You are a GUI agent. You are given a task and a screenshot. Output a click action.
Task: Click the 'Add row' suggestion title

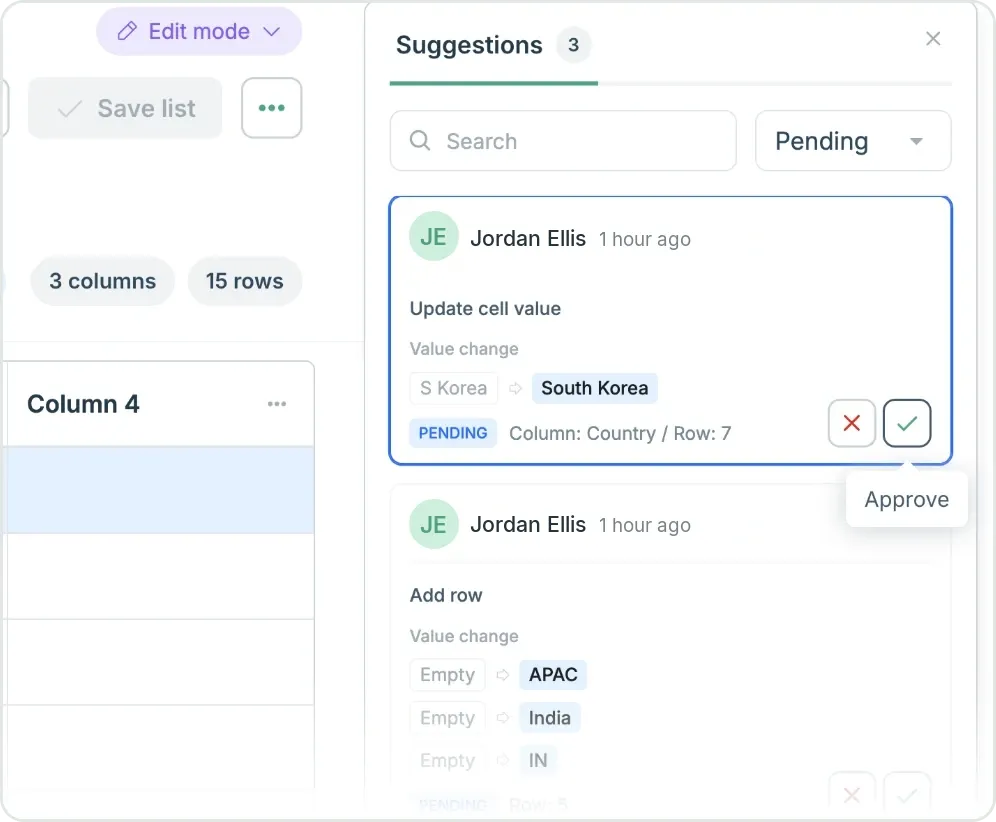[446, 595]
